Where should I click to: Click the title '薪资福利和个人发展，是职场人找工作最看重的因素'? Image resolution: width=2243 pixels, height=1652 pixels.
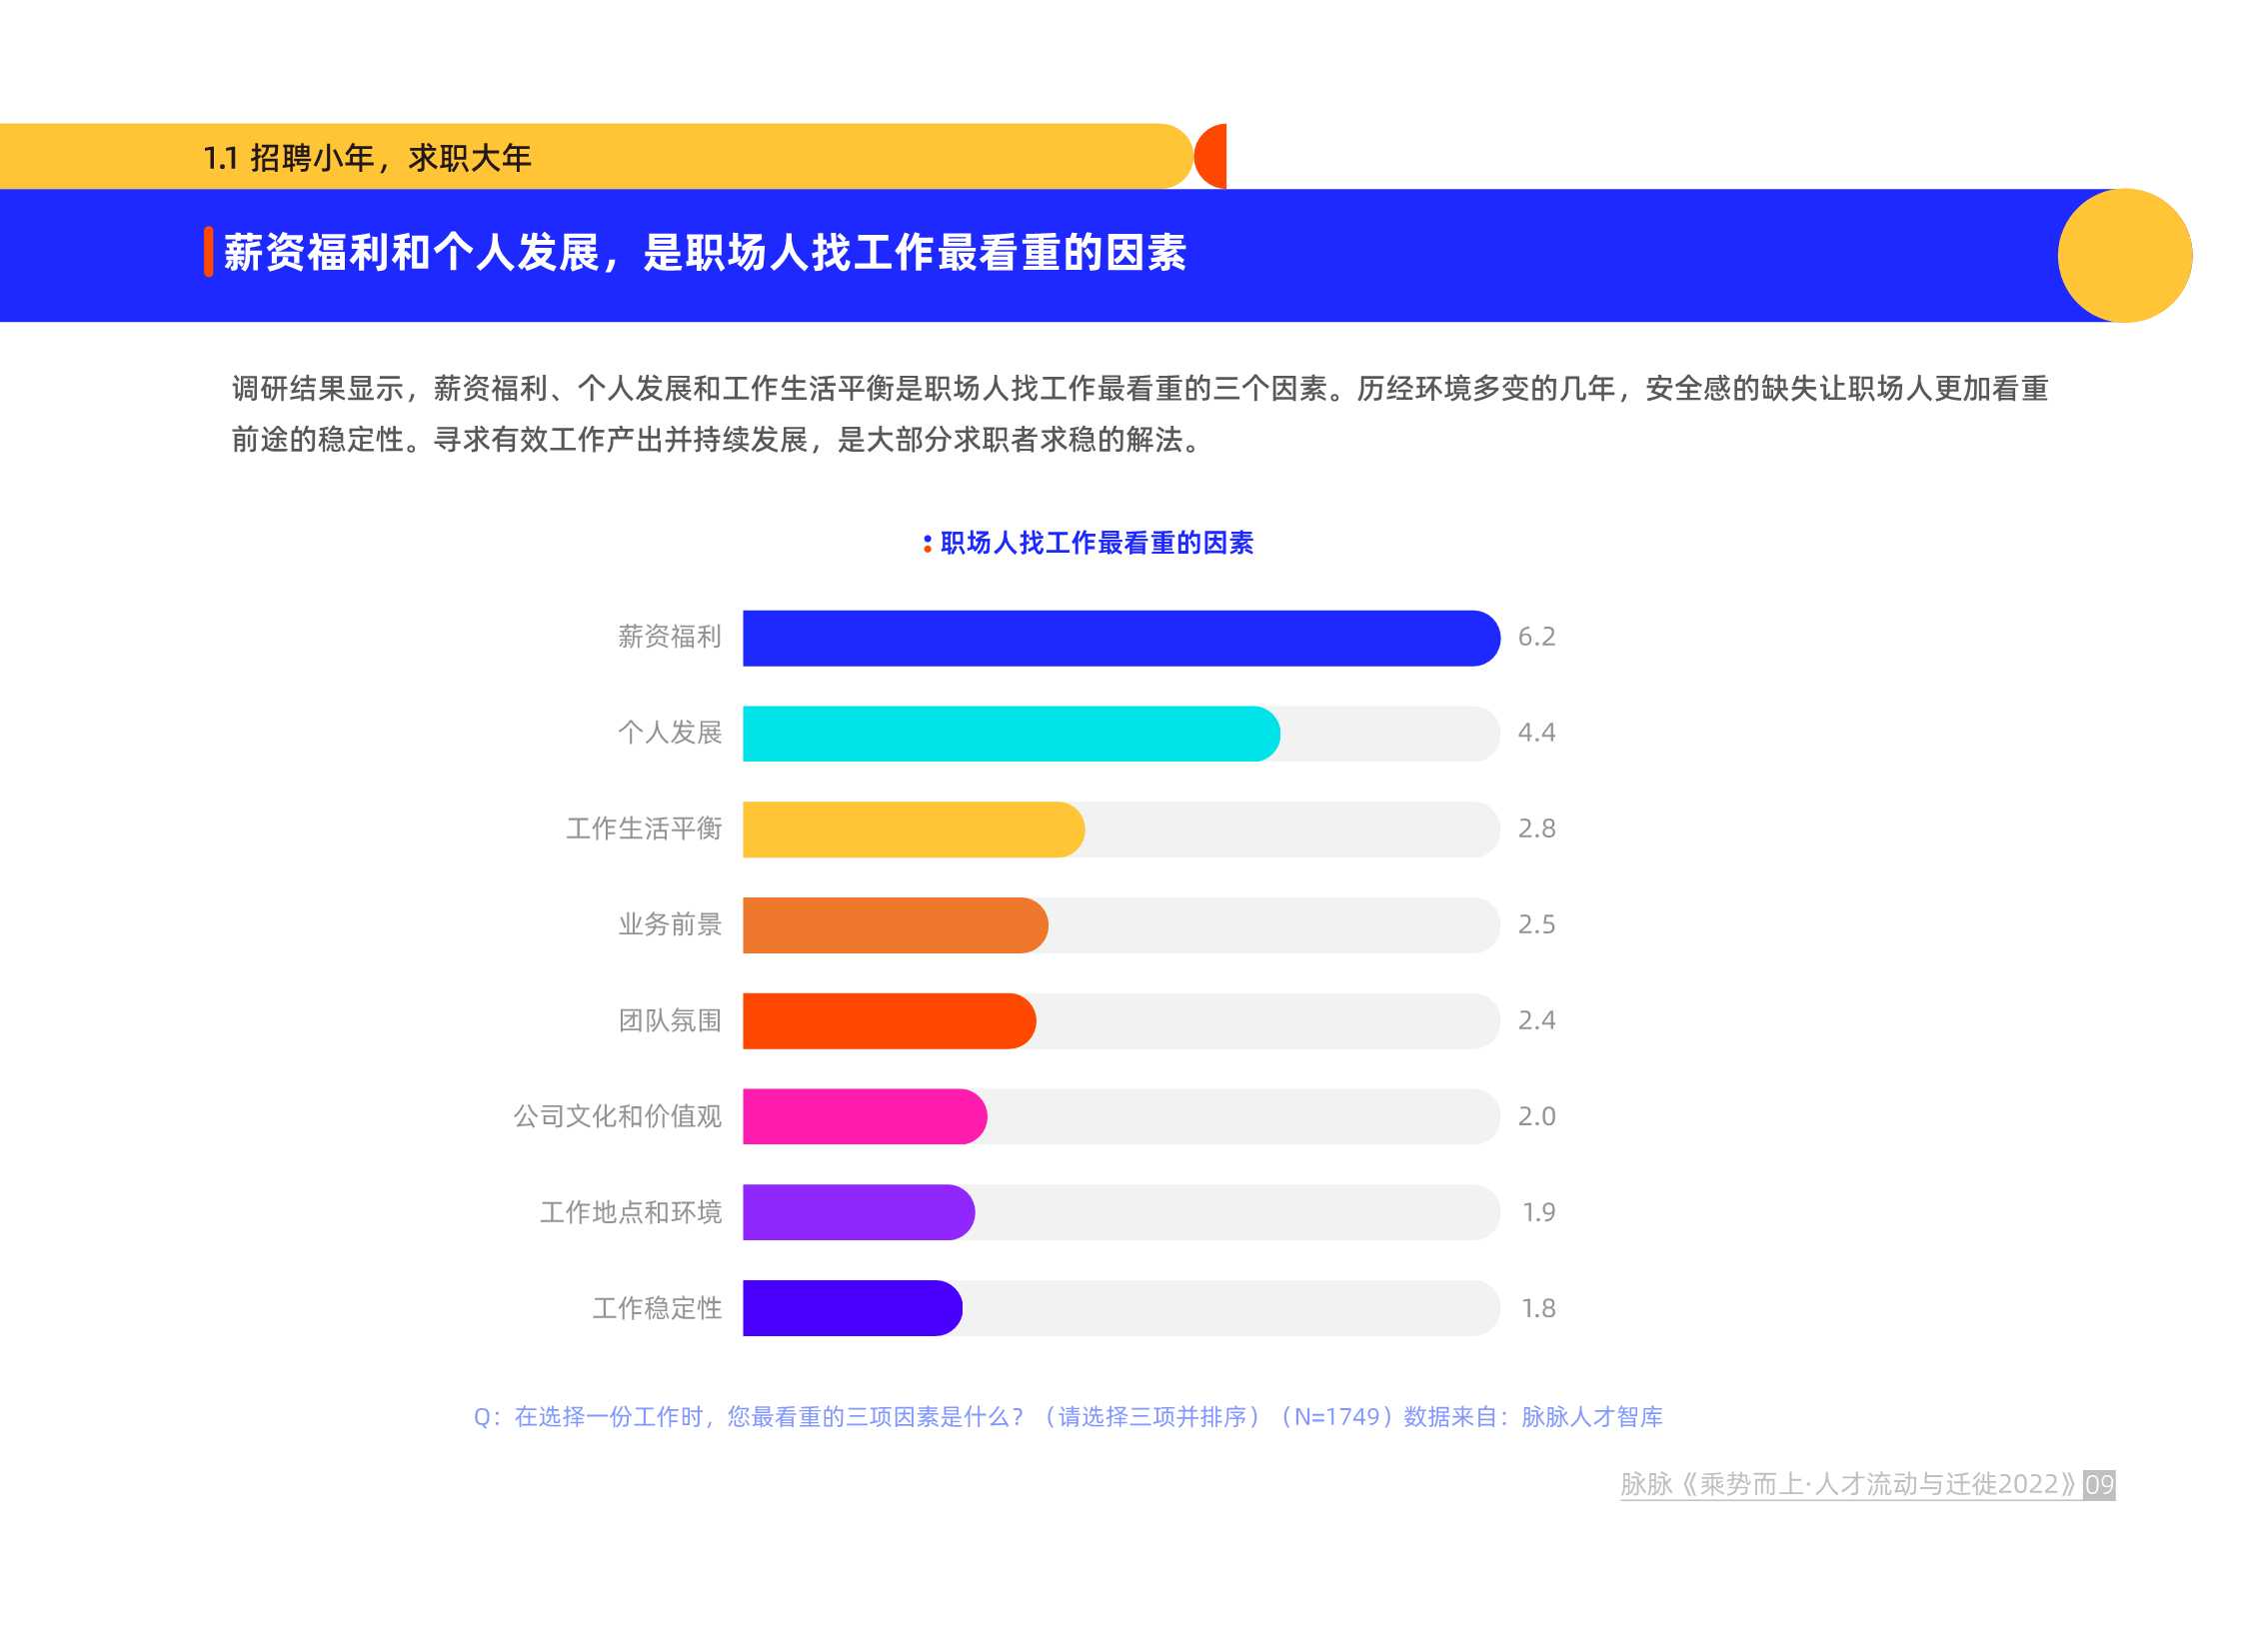[705, 252]
